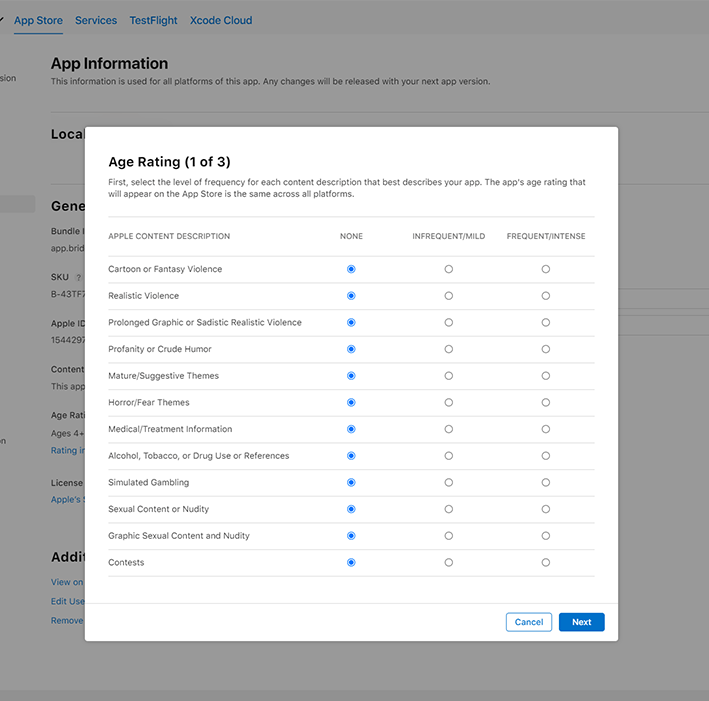Select Infrequent/Mild for Realistic Violence
Viewport: 709px width, 701px height.
click(x=449, y=296)
